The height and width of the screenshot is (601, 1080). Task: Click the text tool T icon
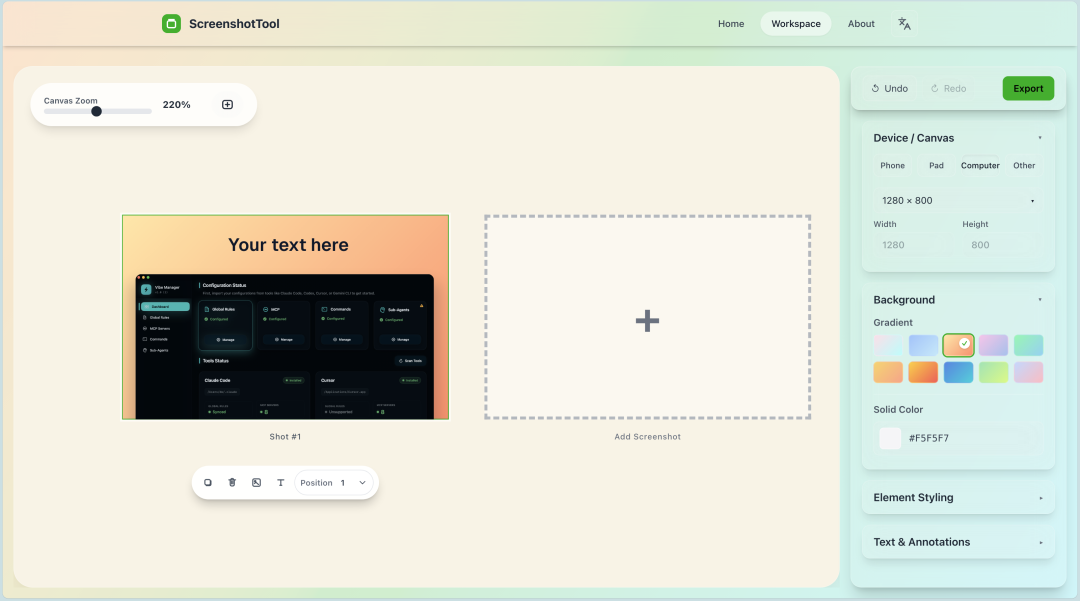point(280,483)
